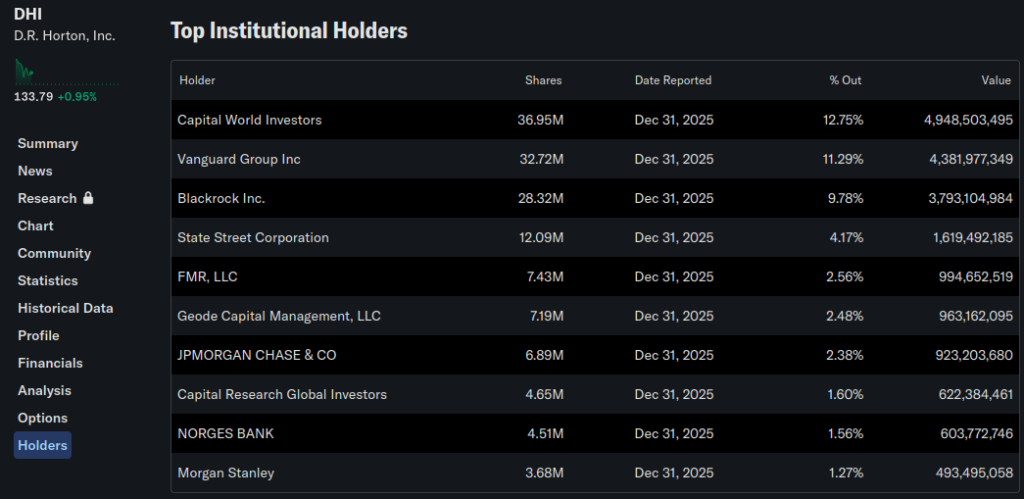Click the Shares column header

click(x=543, y=80)
